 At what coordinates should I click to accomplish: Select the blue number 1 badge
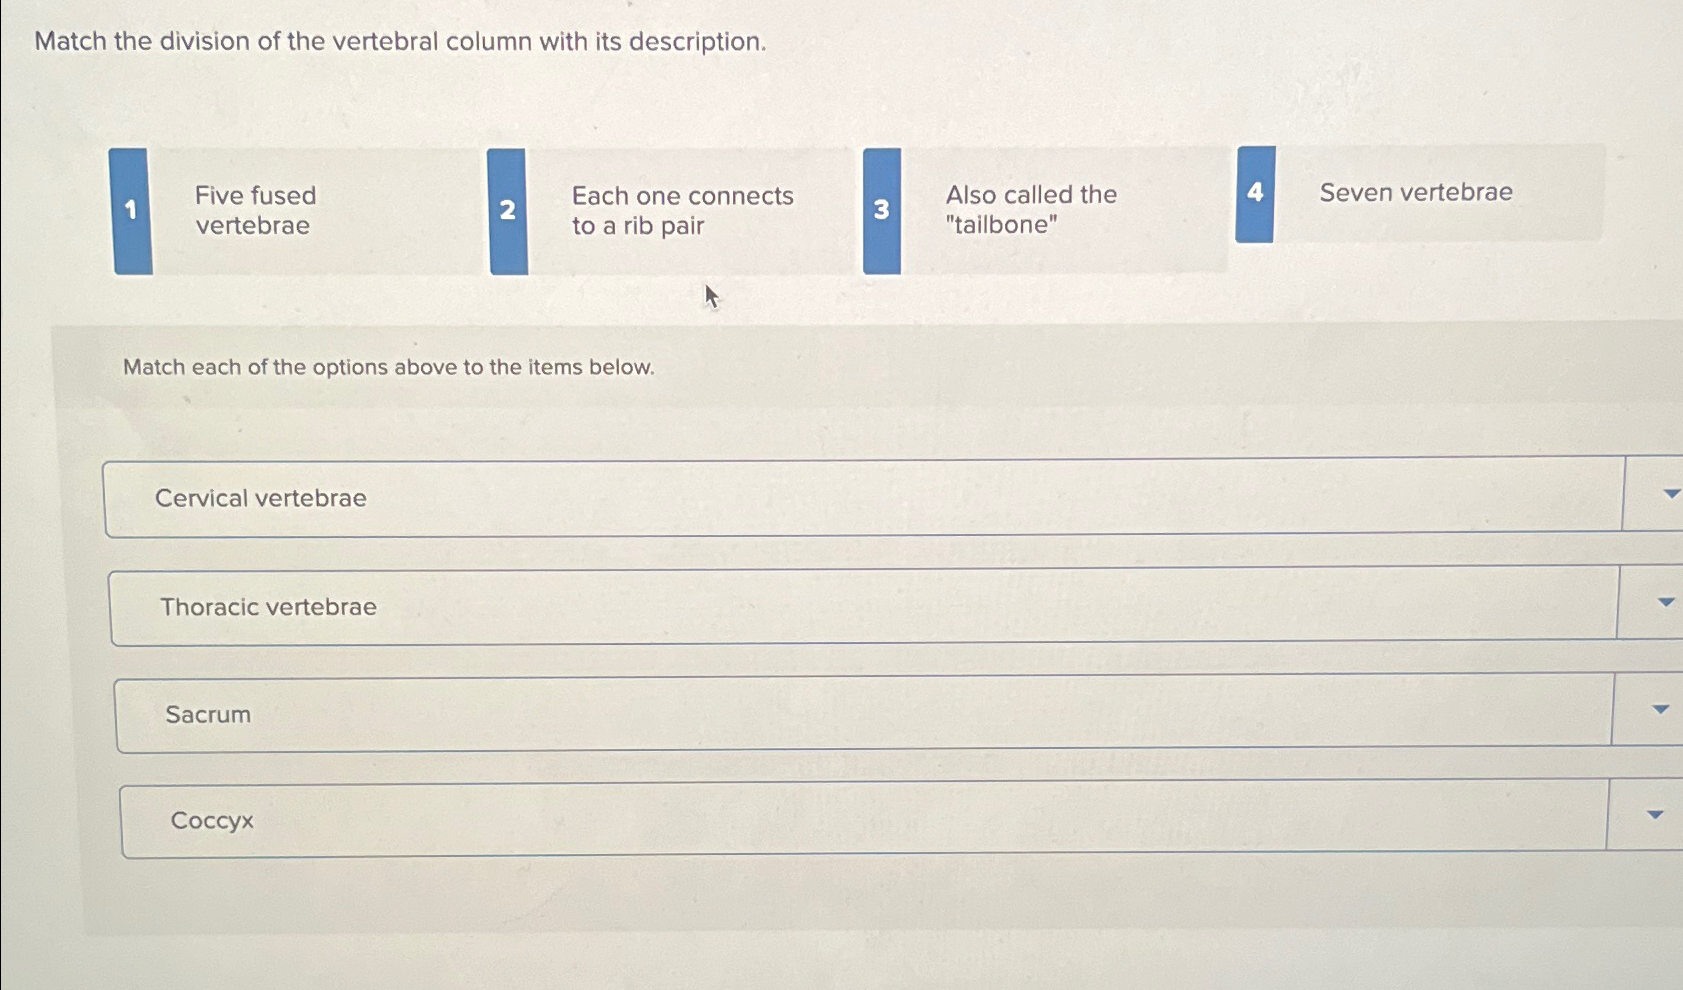tap(131, 210)
